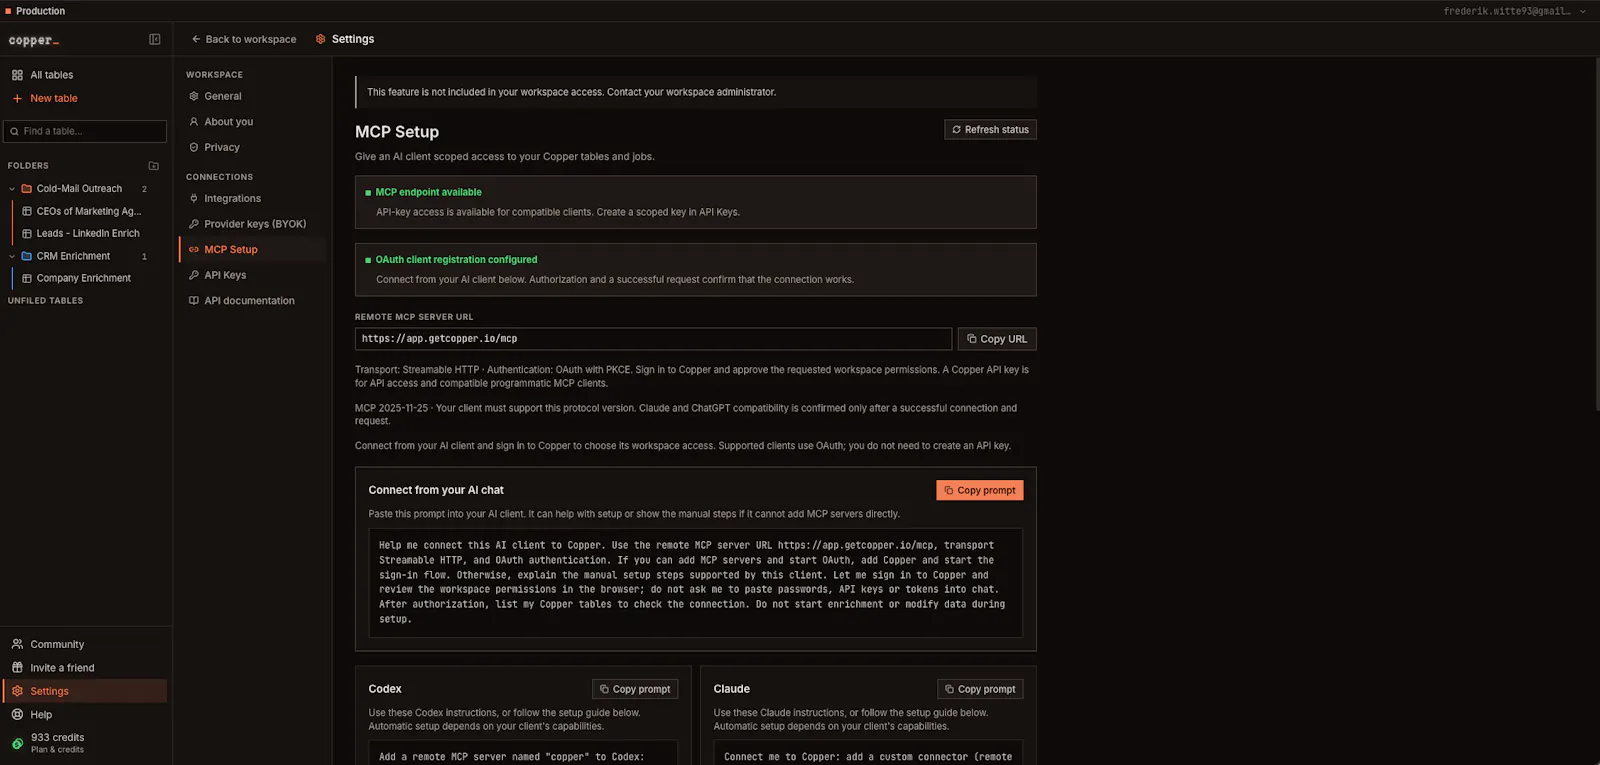Open Leads - LinkedIn Enrich table
This screenshot has height=765, width=1600.
point(88,233)
